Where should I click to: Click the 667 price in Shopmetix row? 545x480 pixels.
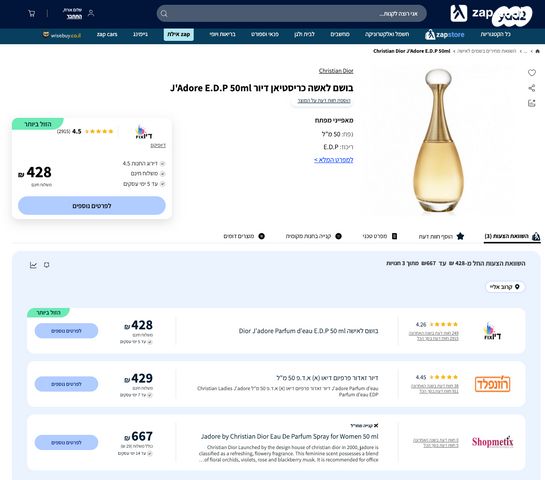(x=138, y=436)
